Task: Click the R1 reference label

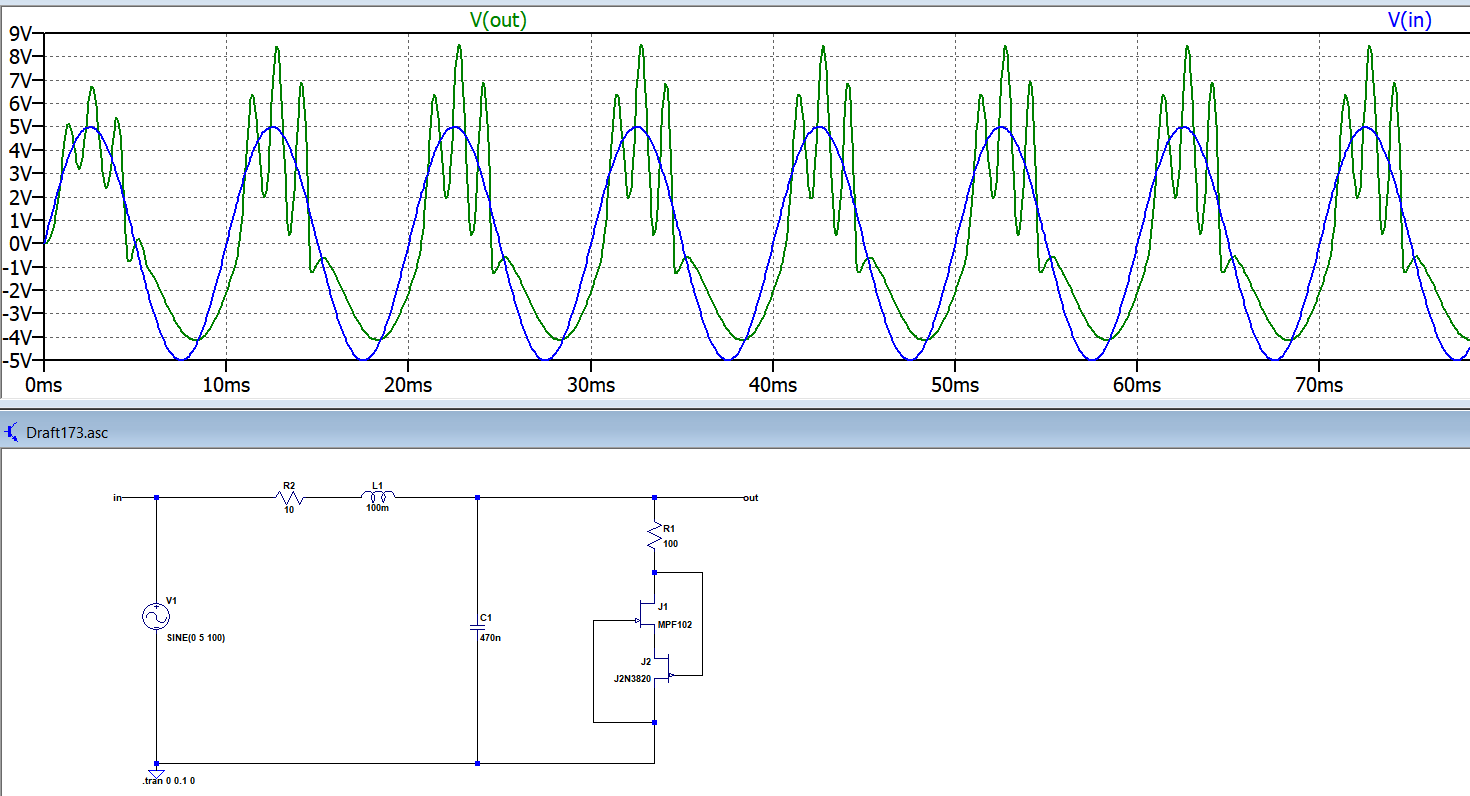Action: click(x=669, y=528)
